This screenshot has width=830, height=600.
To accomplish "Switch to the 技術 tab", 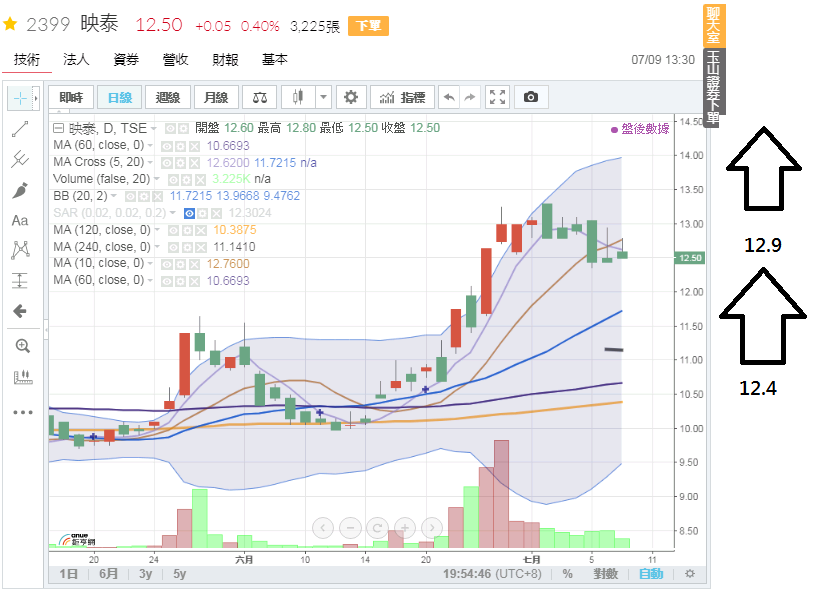I will pyautogui.click(x=26, y=59).
